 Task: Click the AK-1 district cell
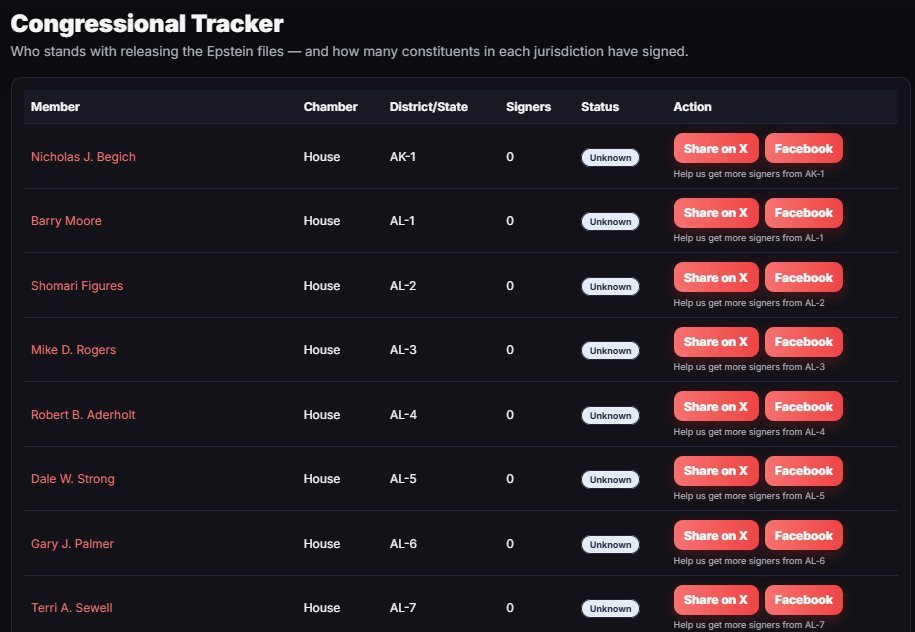tap(403, 157)
